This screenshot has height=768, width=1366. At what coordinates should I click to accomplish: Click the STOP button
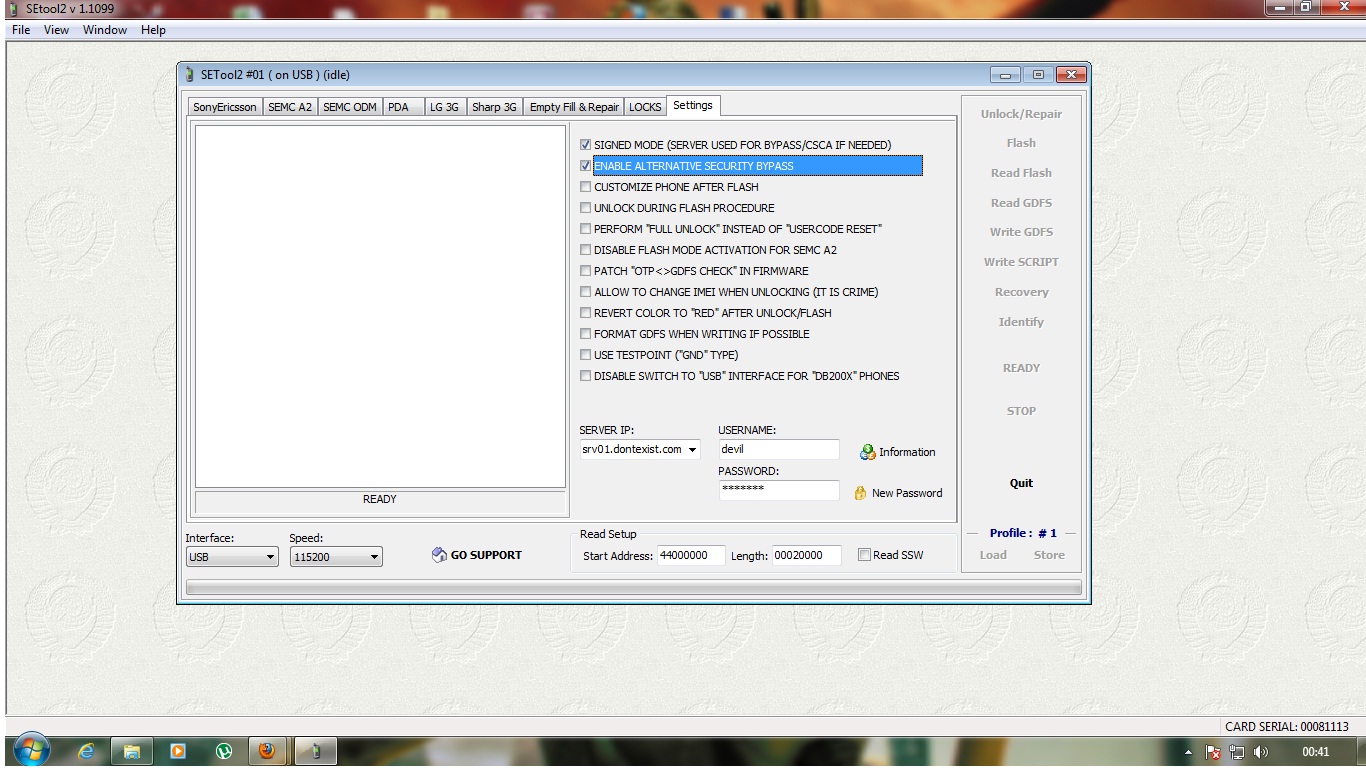coord(1021,411)
